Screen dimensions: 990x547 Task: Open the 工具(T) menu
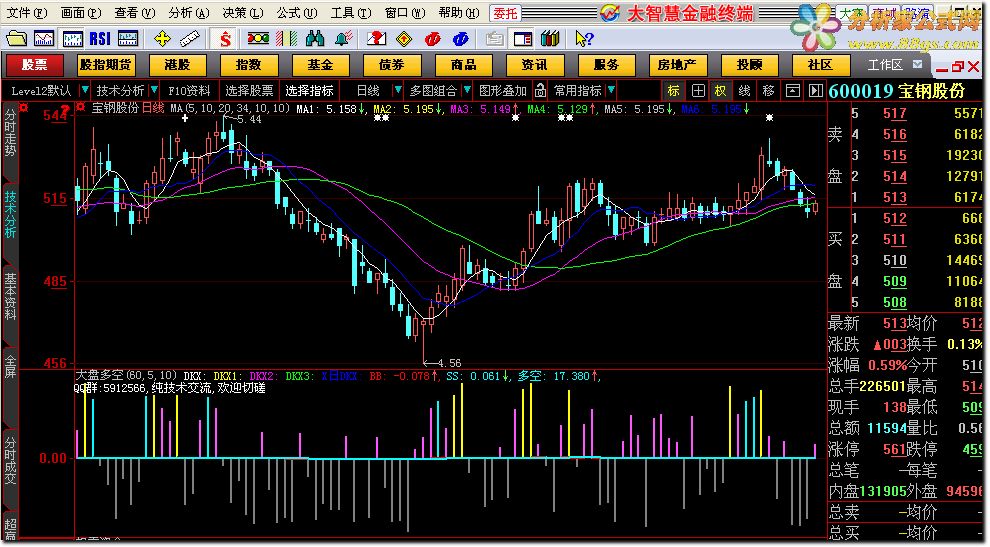click(x=351, y=13)
